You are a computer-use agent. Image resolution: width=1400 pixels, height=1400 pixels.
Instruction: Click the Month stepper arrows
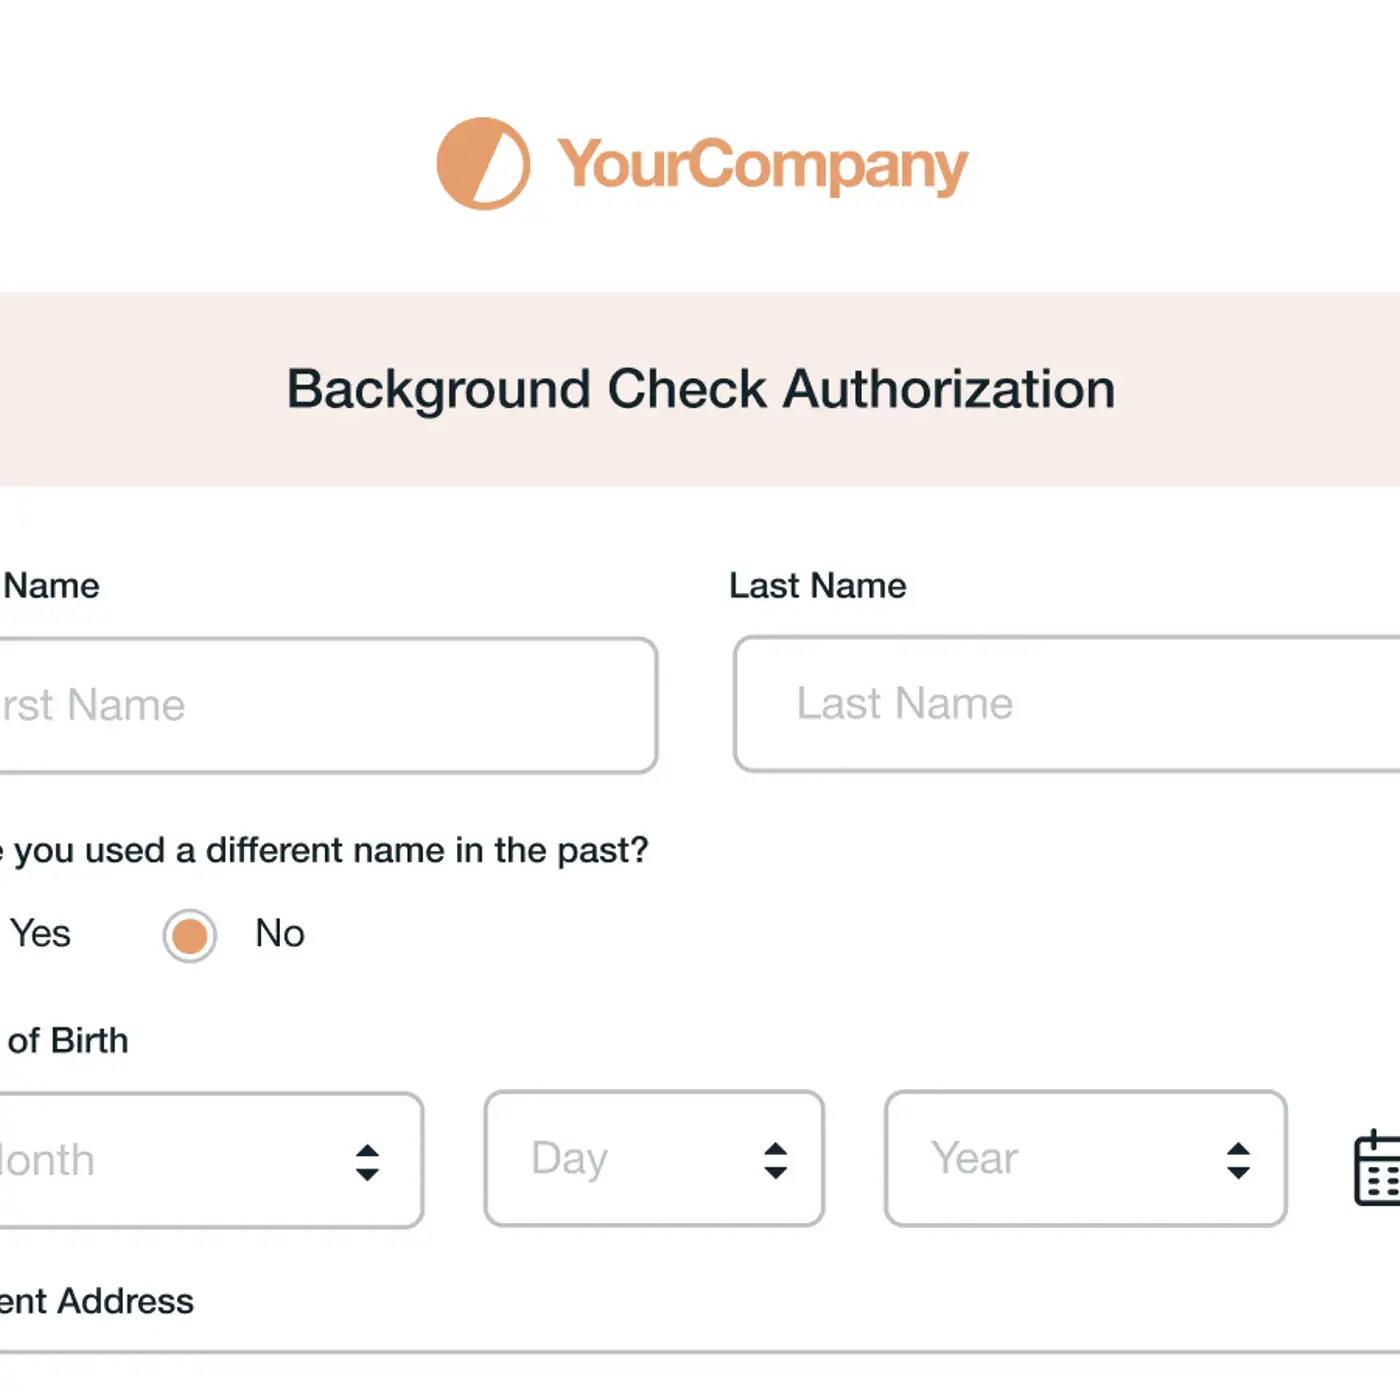(366, 1160)
